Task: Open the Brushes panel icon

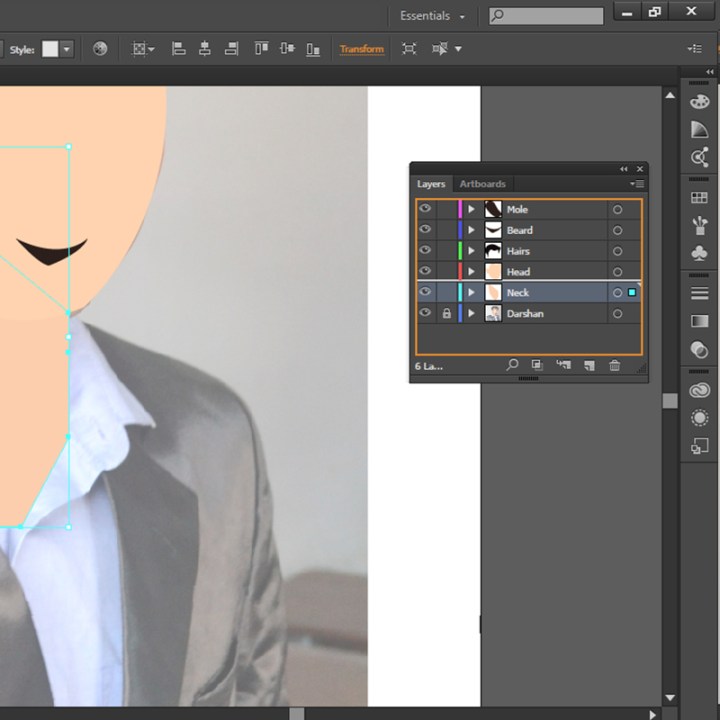Action: tap(699, 226)
